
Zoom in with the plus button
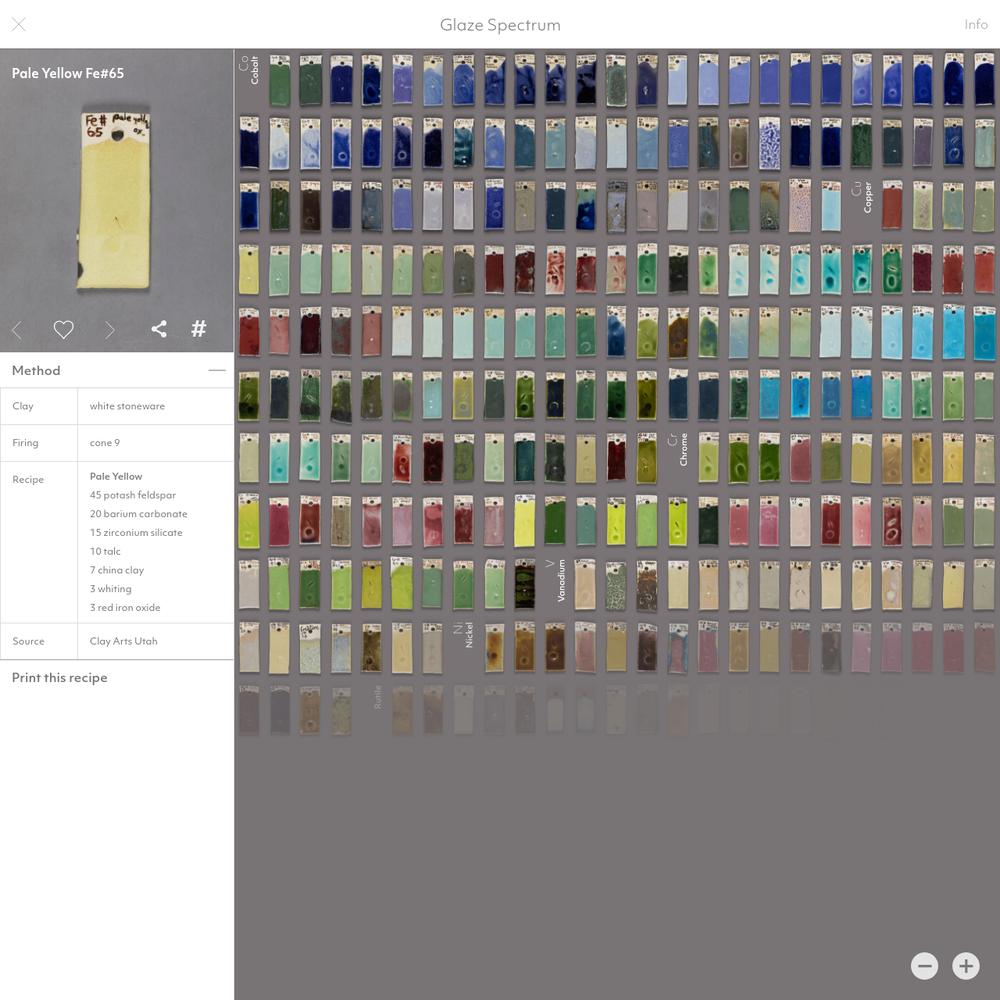pos(965,965)
